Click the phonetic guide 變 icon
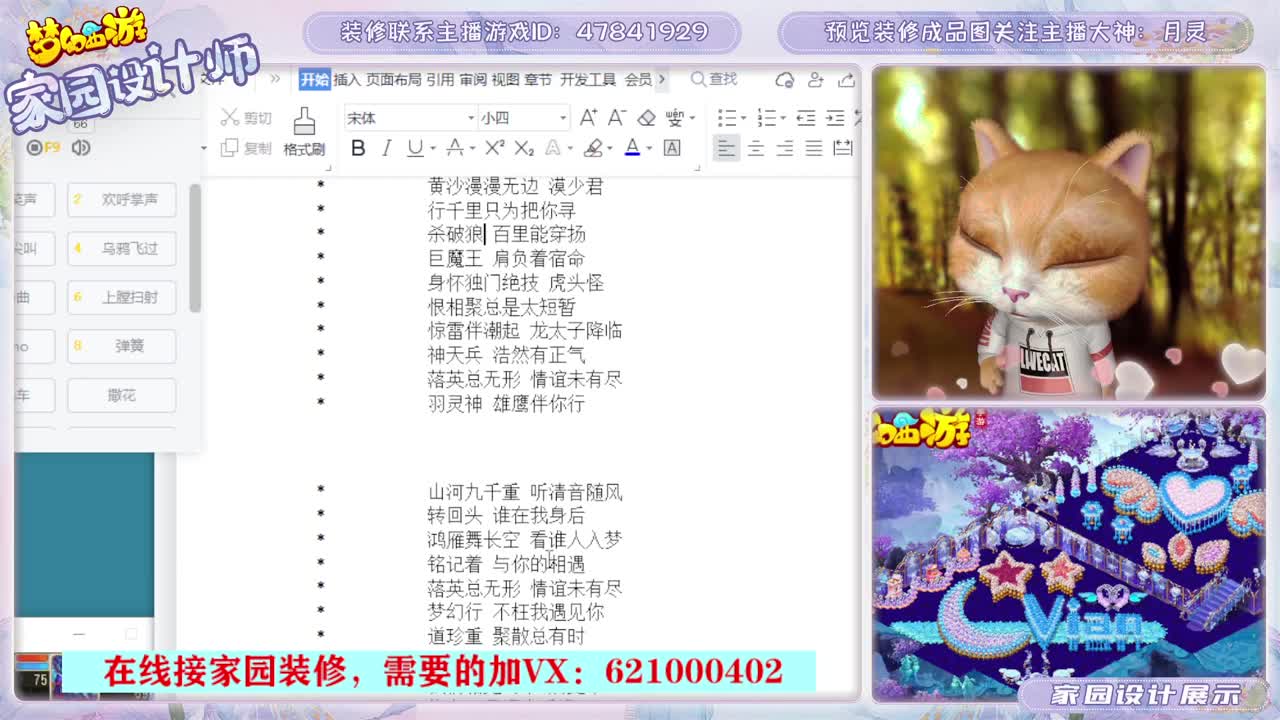 (675, 118)
